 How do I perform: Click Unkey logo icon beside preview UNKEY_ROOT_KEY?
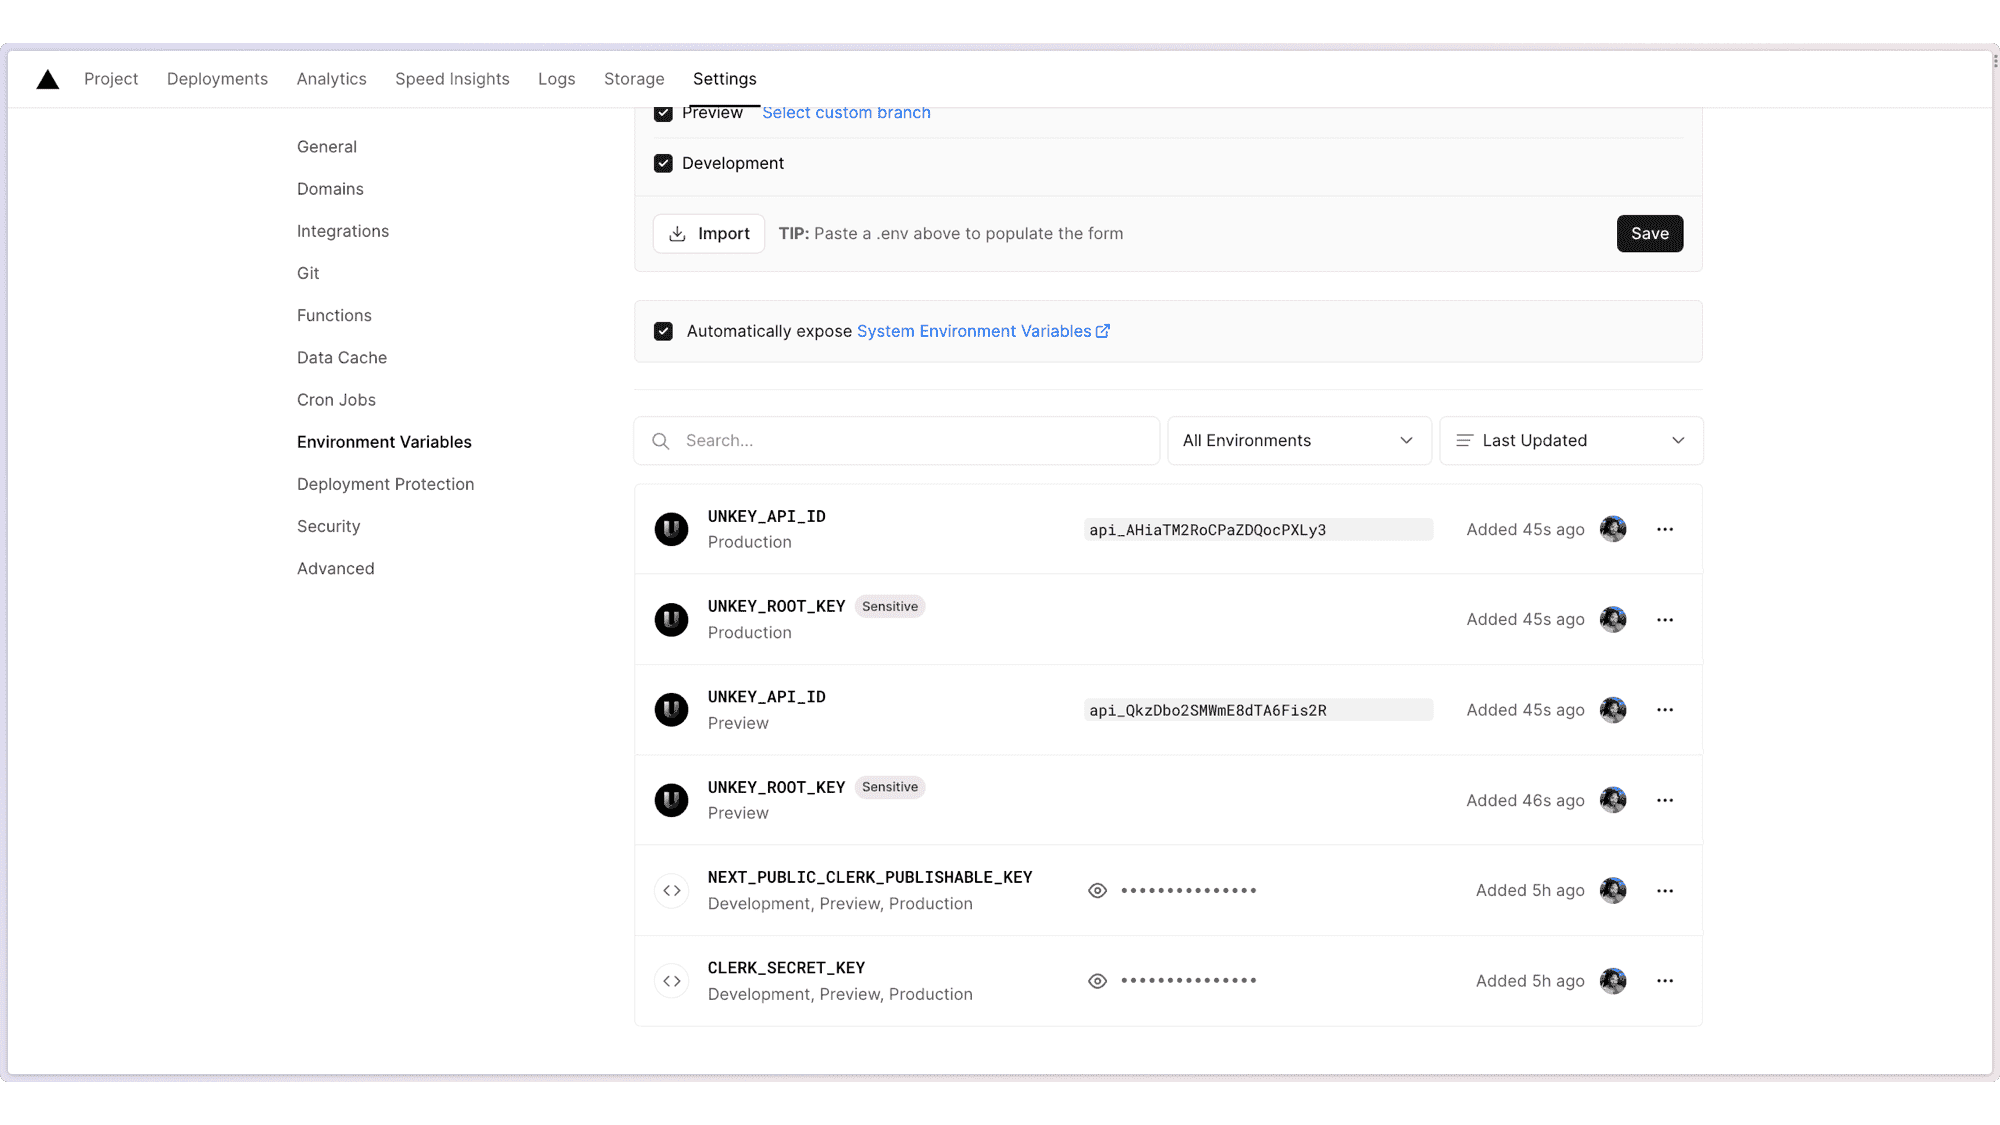pos(671,800)
